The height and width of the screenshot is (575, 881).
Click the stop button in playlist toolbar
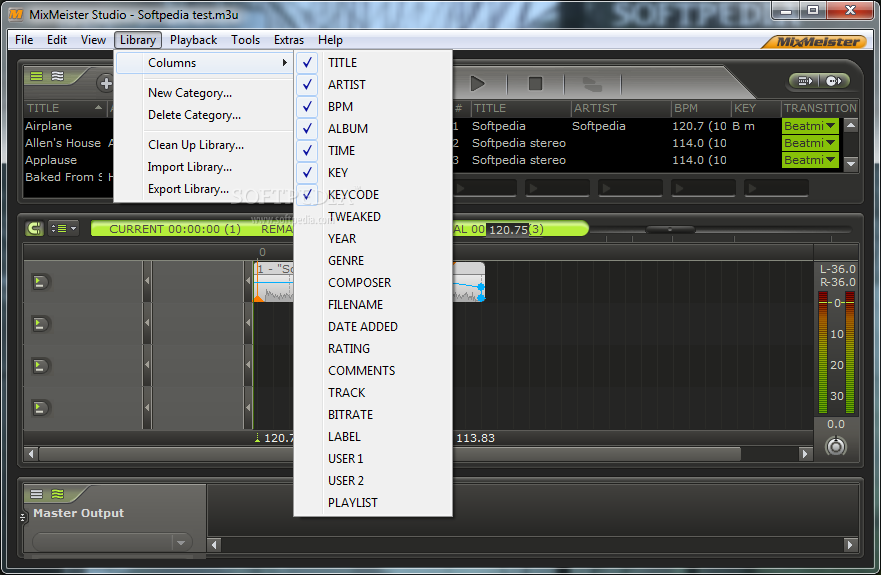click(x=535, y=84)
